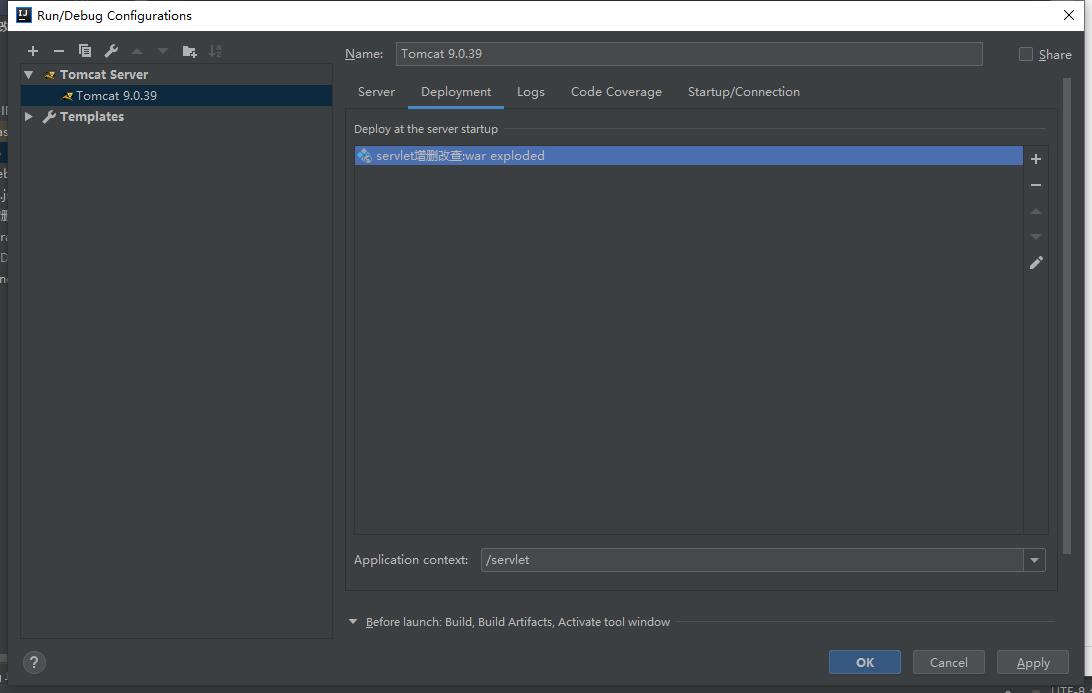The height and width of the screenshot is (693, 1092).
Task: Click the Copy Configuration icon
Action: pyautogui.click(x=85, y=51)
